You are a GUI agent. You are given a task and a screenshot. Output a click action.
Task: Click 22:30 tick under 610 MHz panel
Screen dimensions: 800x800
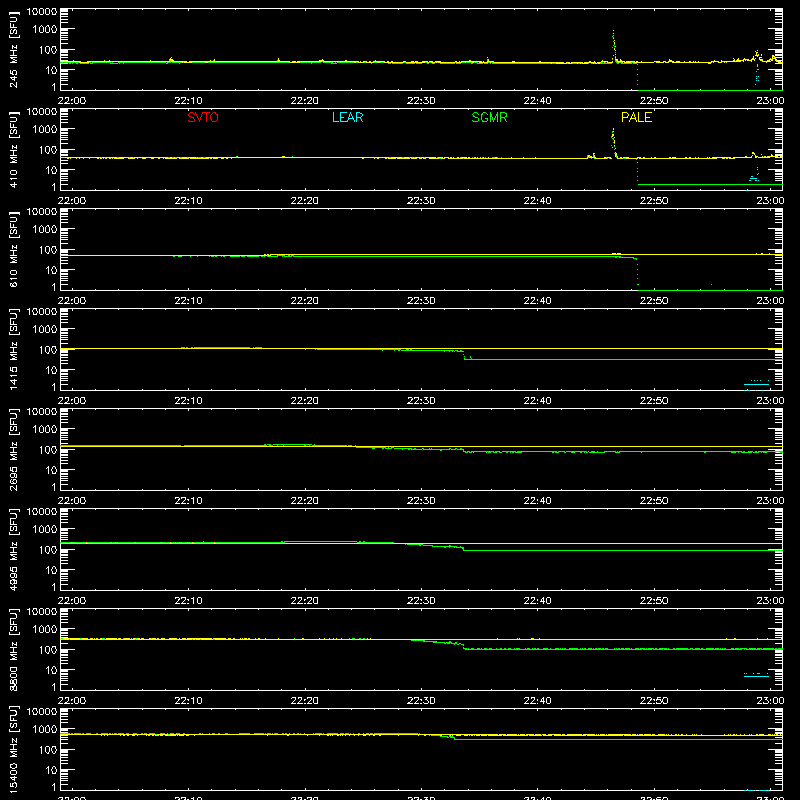click(x=421, y=301)
